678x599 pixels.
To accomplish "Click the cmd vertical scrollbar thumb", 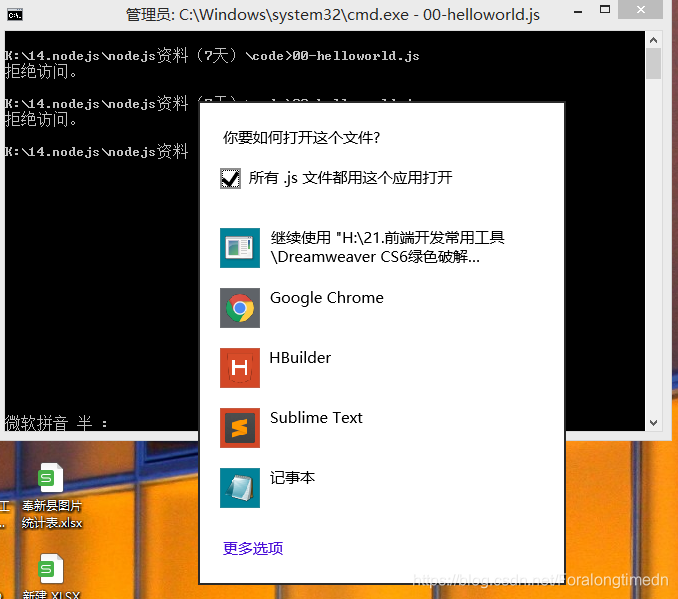I will 653,64.
